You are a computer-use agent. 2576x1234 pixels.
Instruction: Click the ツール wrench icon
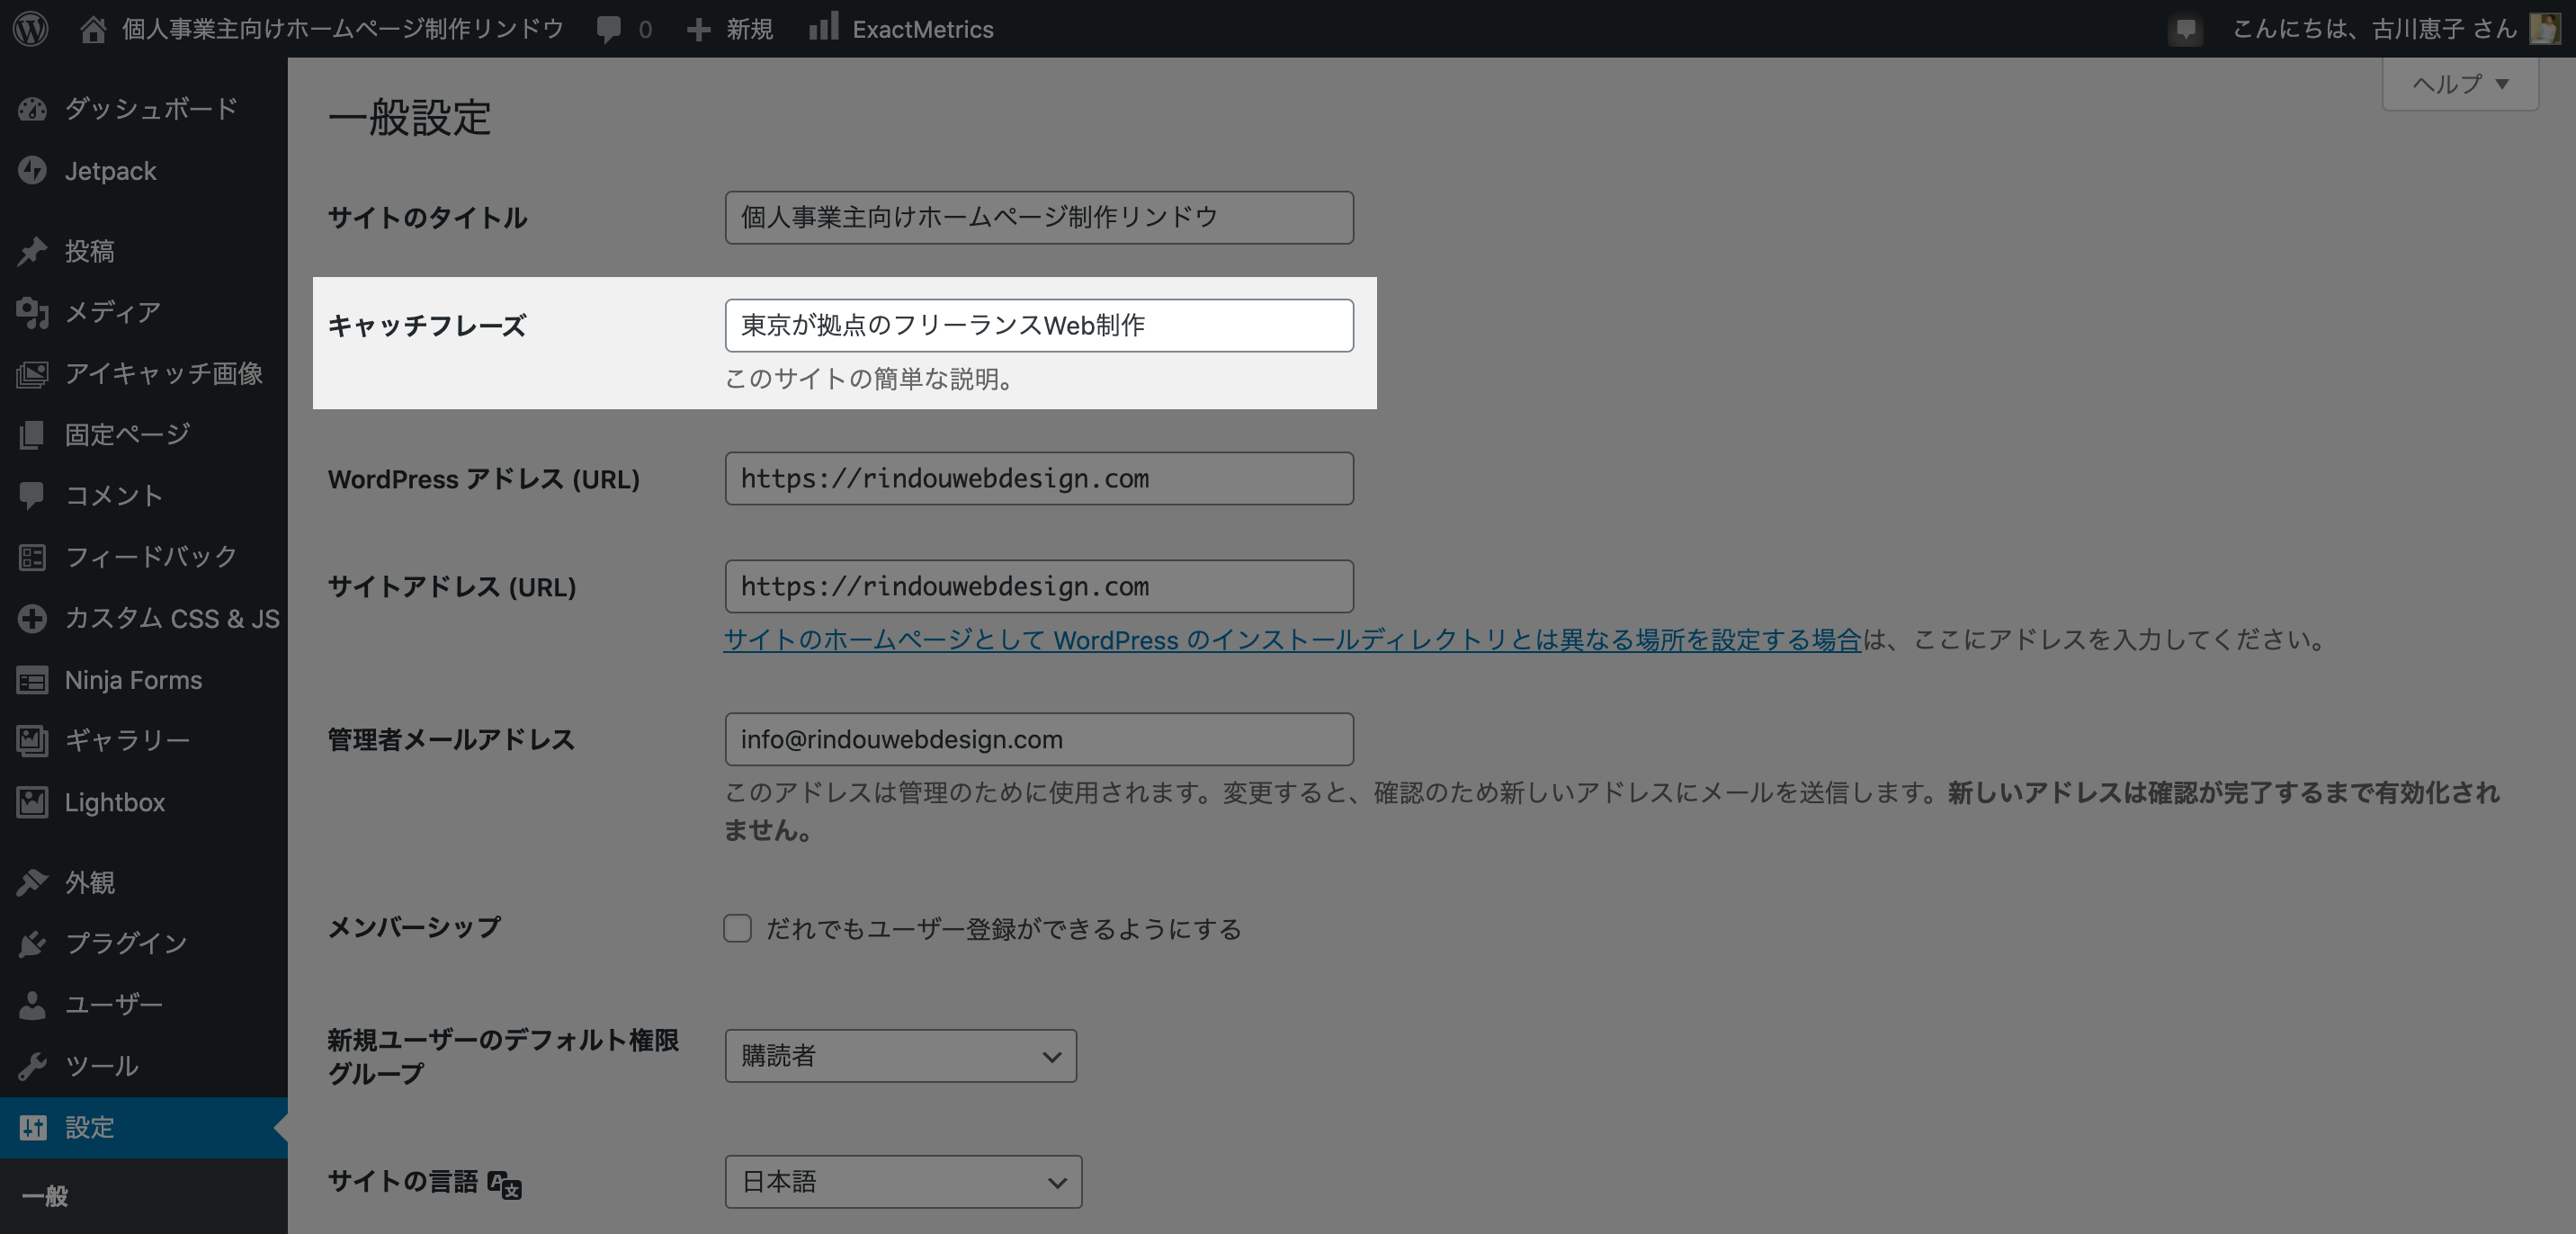(x=32, y=1066)
